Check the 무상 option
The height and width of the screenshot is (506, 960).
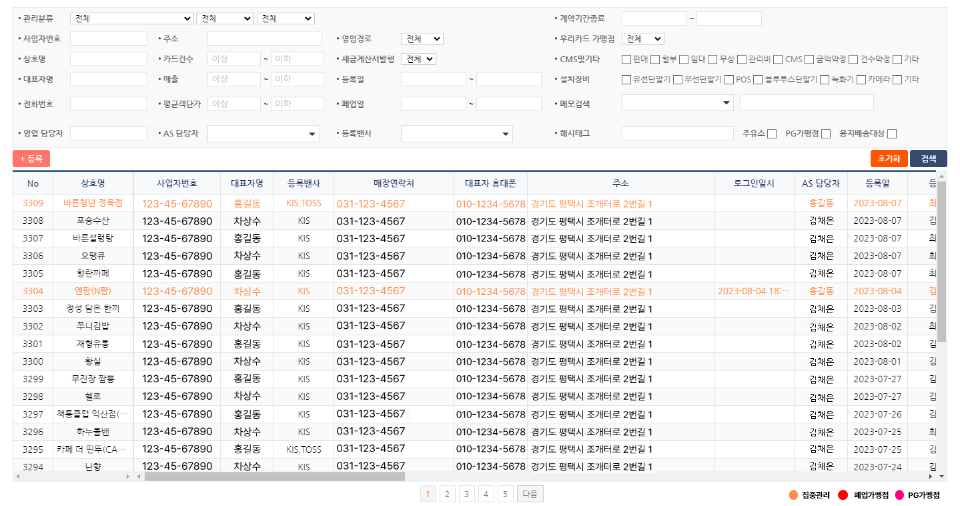713,59
